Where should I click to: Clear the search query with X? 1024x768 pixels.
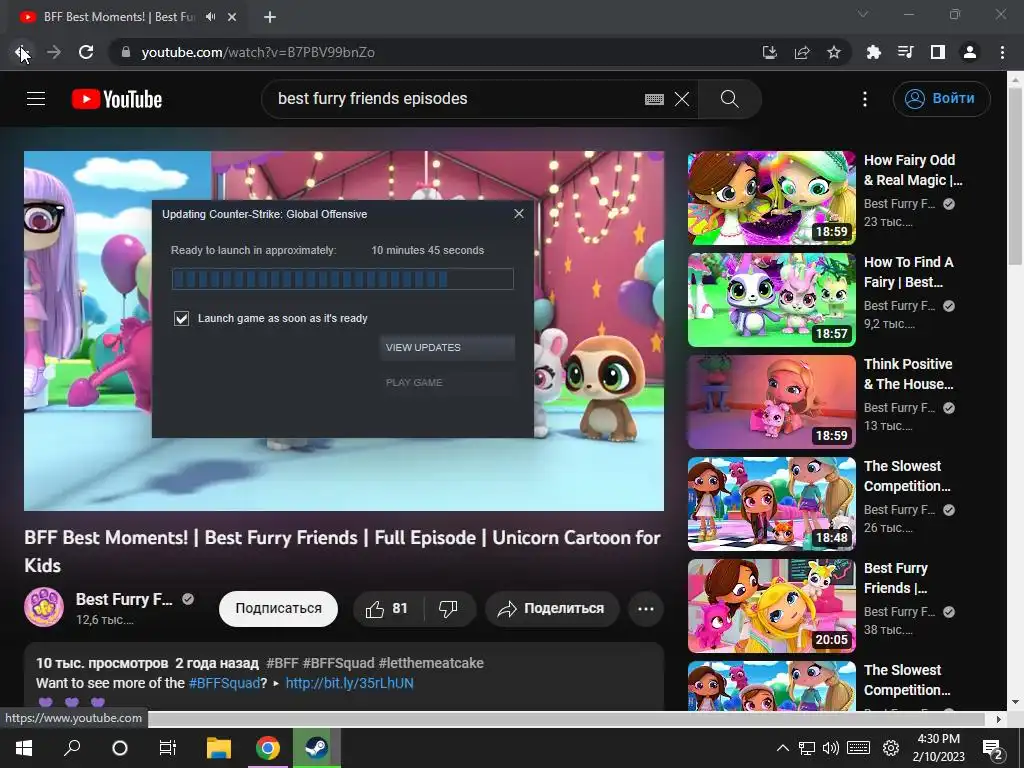[682, 99]
